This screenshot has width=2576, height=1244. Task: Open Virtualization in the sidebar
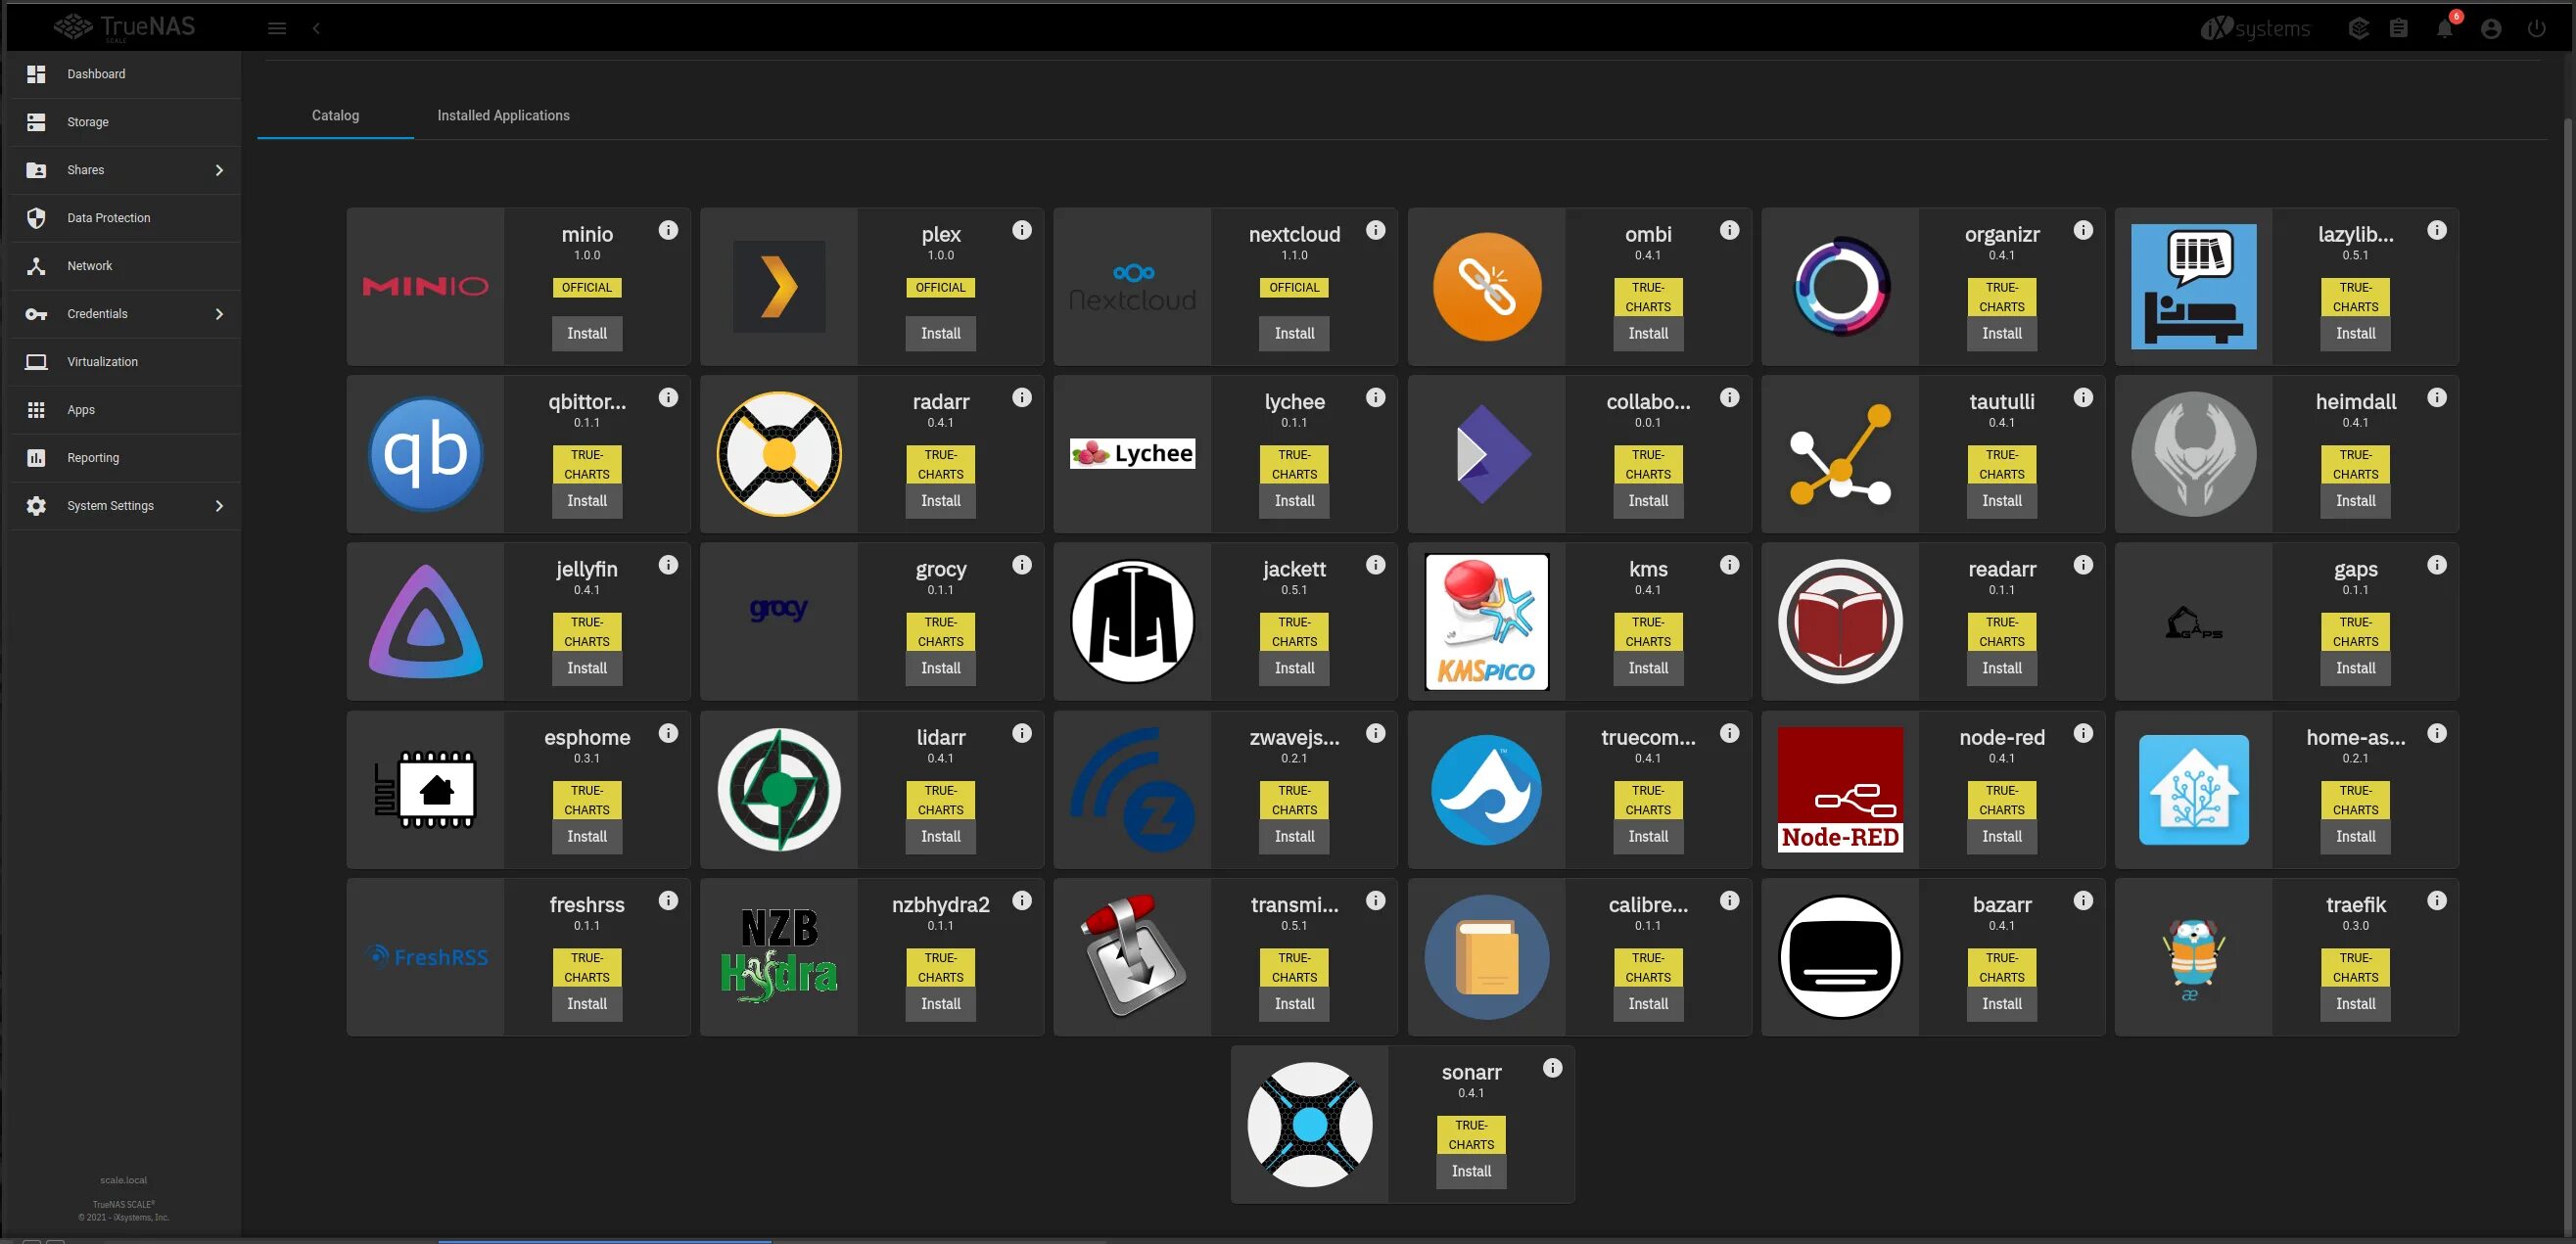coord(102,362)
